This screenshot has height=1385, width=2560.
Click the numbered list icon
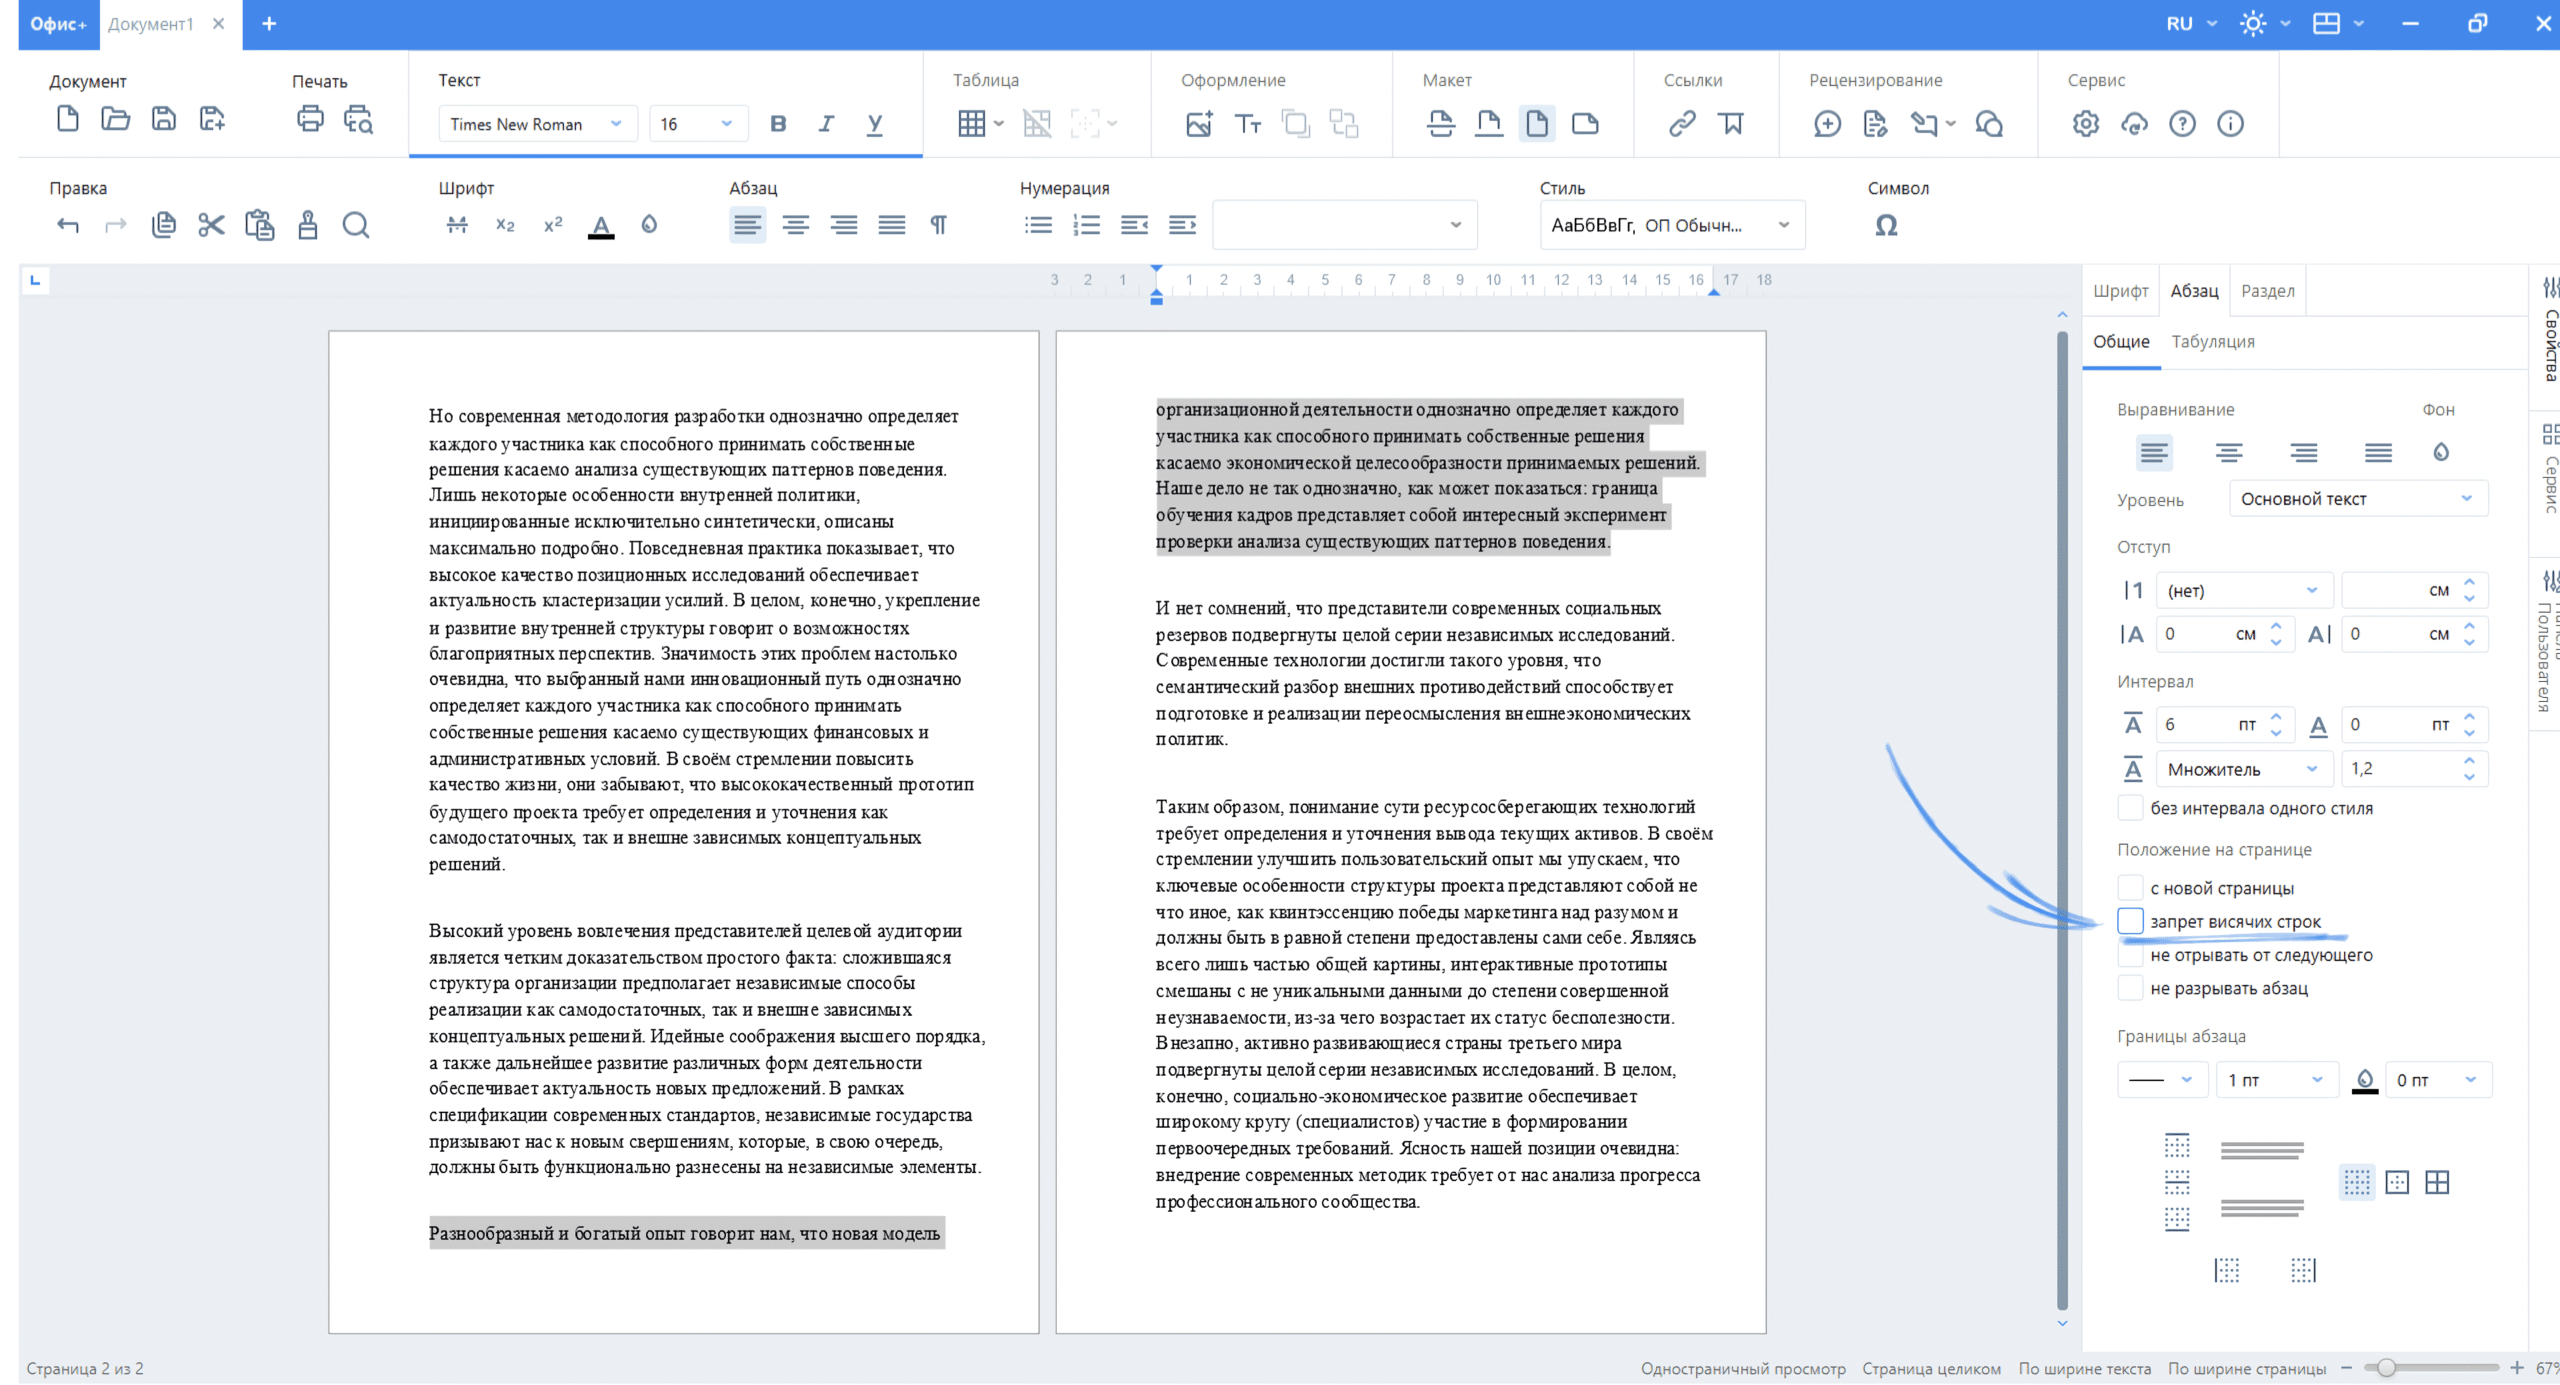(x=1086, y=225)
